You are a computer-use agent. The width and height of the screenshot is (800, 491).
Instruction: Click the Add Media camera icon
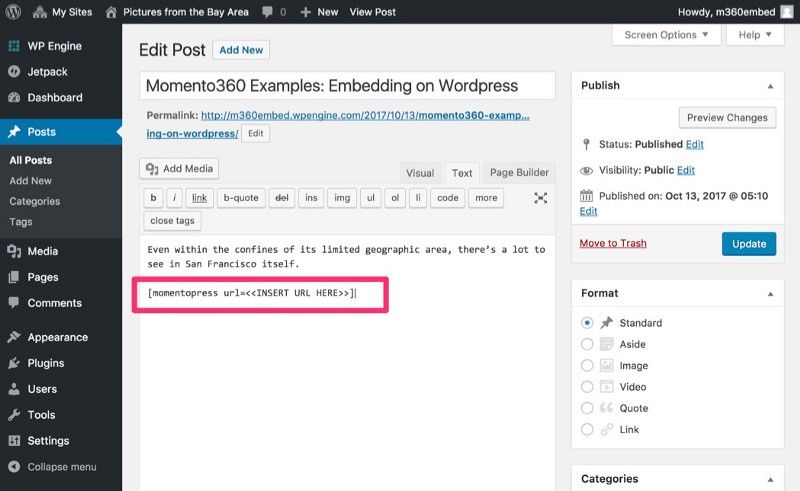coord(152,168)
